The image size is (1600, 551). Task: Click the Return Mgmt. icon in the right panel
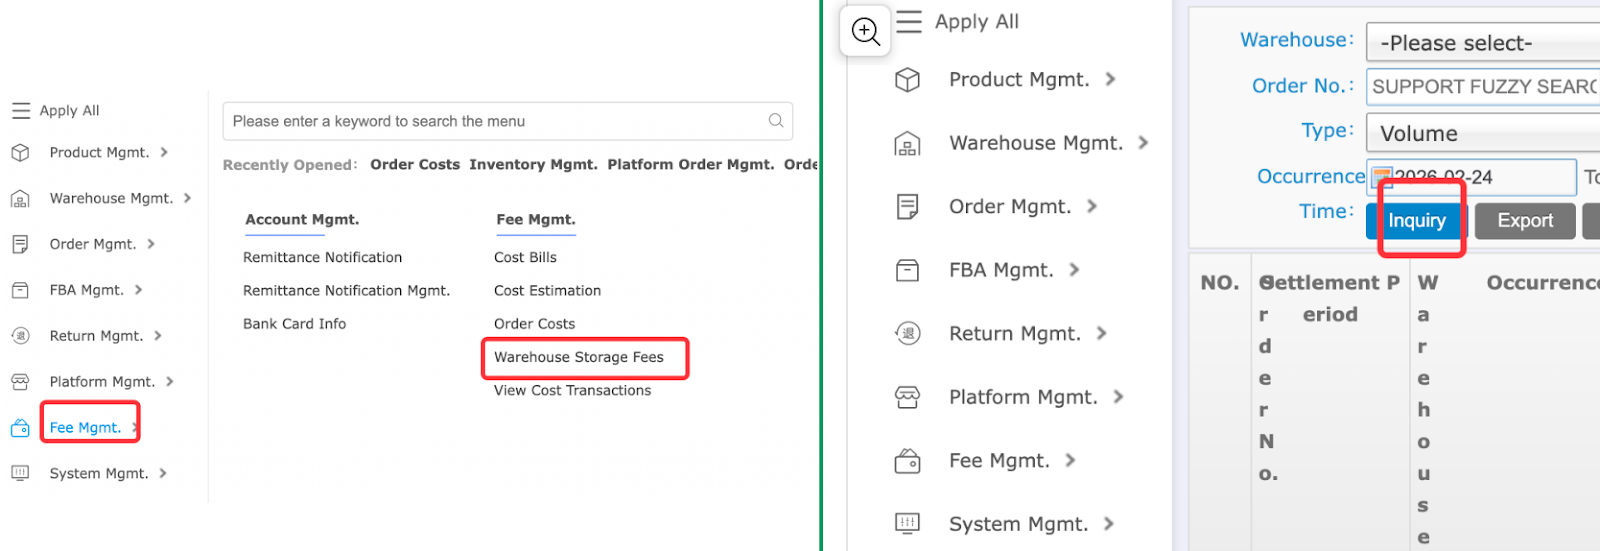(x=907, y=334)
